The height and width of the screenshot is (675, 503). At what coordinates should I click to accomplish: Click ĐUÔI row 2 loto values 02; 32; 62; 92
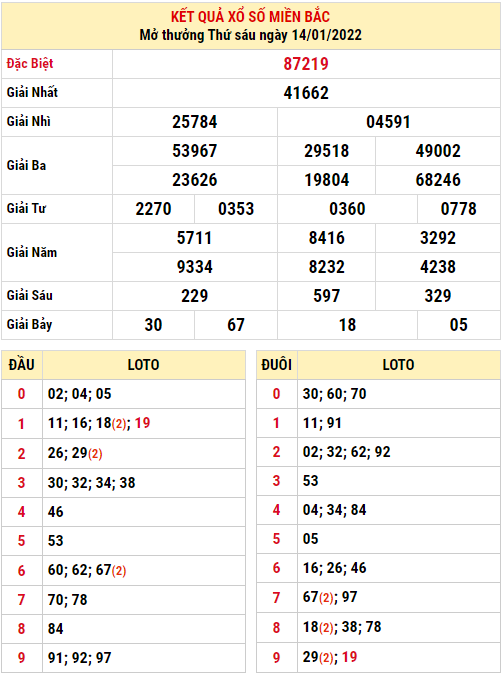tap(347, 452)
